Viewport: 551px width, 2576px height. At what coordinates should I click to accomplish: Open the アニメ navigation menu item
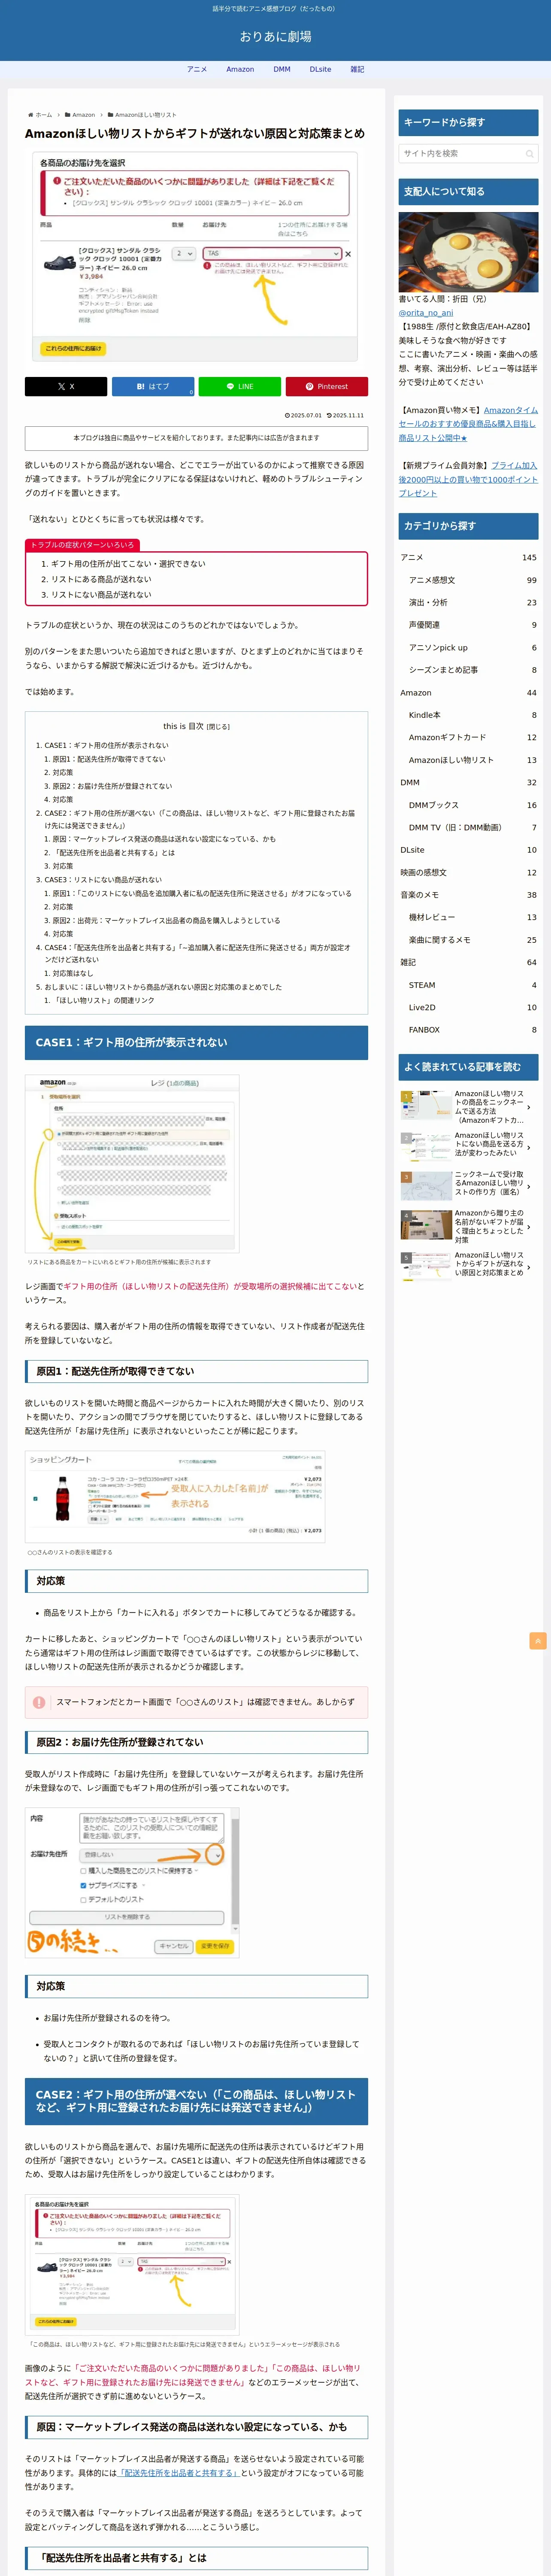point(197,69)
